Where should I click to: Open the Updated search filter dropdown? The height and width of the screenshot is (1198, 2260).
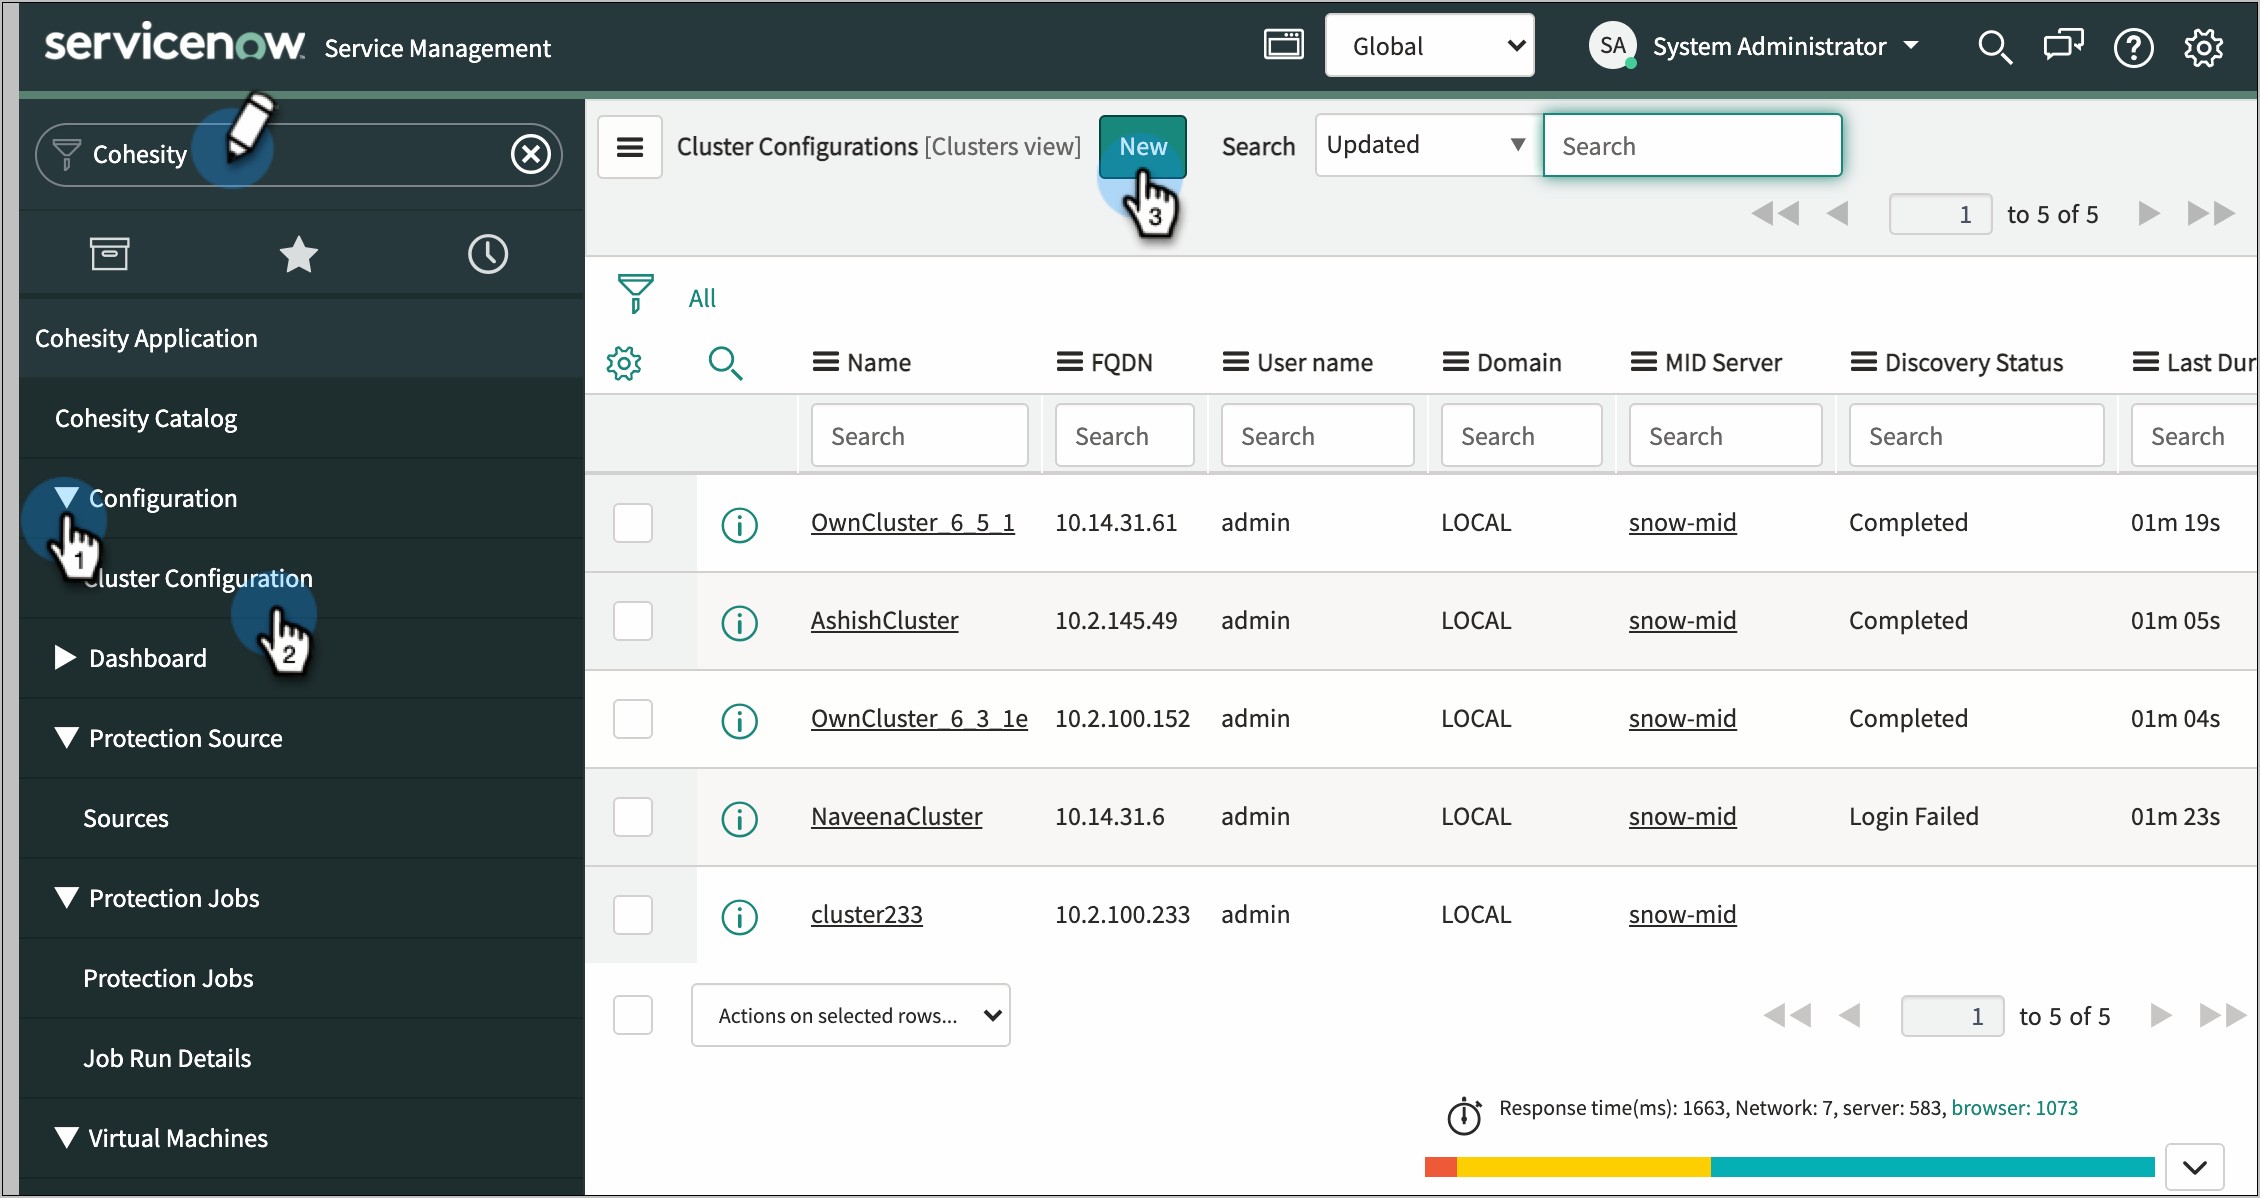(x=1421, y=145)
